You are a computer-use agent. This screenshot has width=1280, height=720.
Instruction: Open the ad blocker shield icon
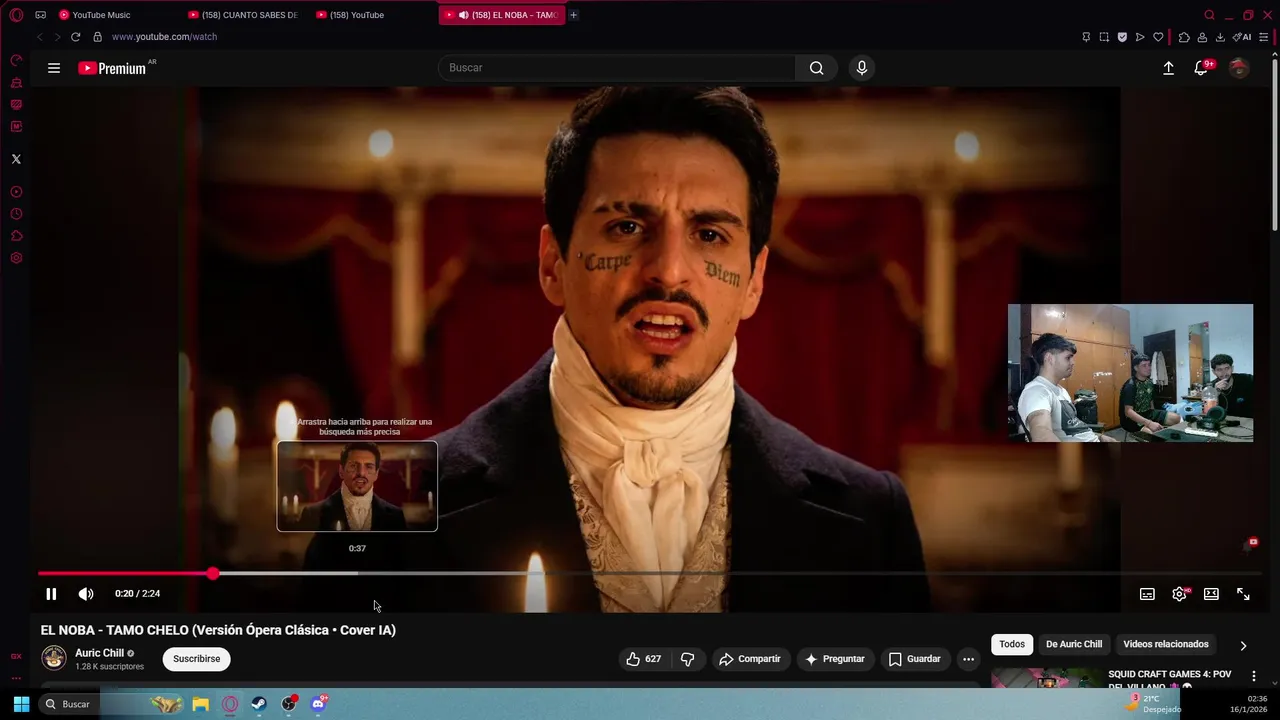click(1122, 37)
